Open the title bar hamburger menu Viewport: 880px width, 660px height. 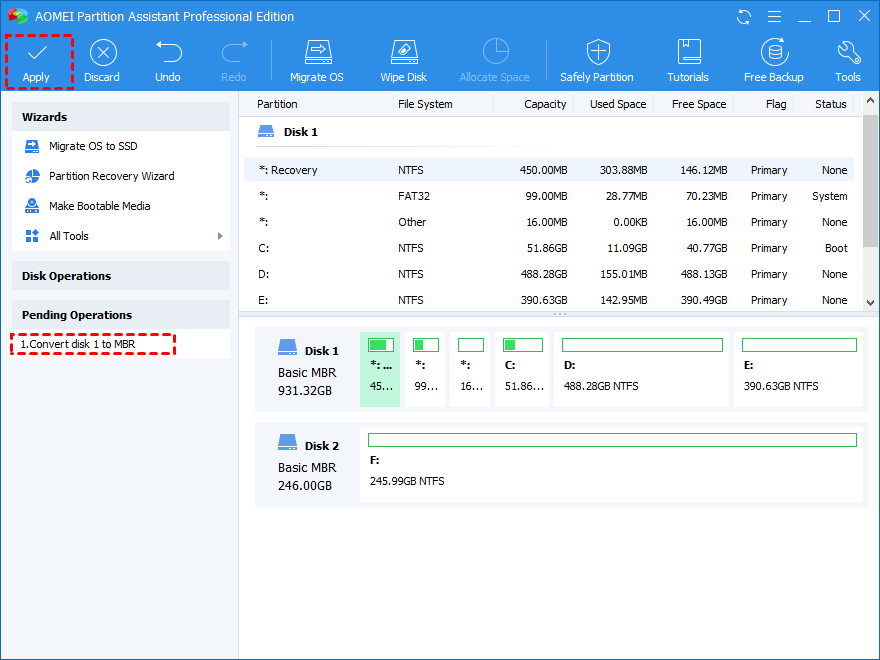(773, 17)
